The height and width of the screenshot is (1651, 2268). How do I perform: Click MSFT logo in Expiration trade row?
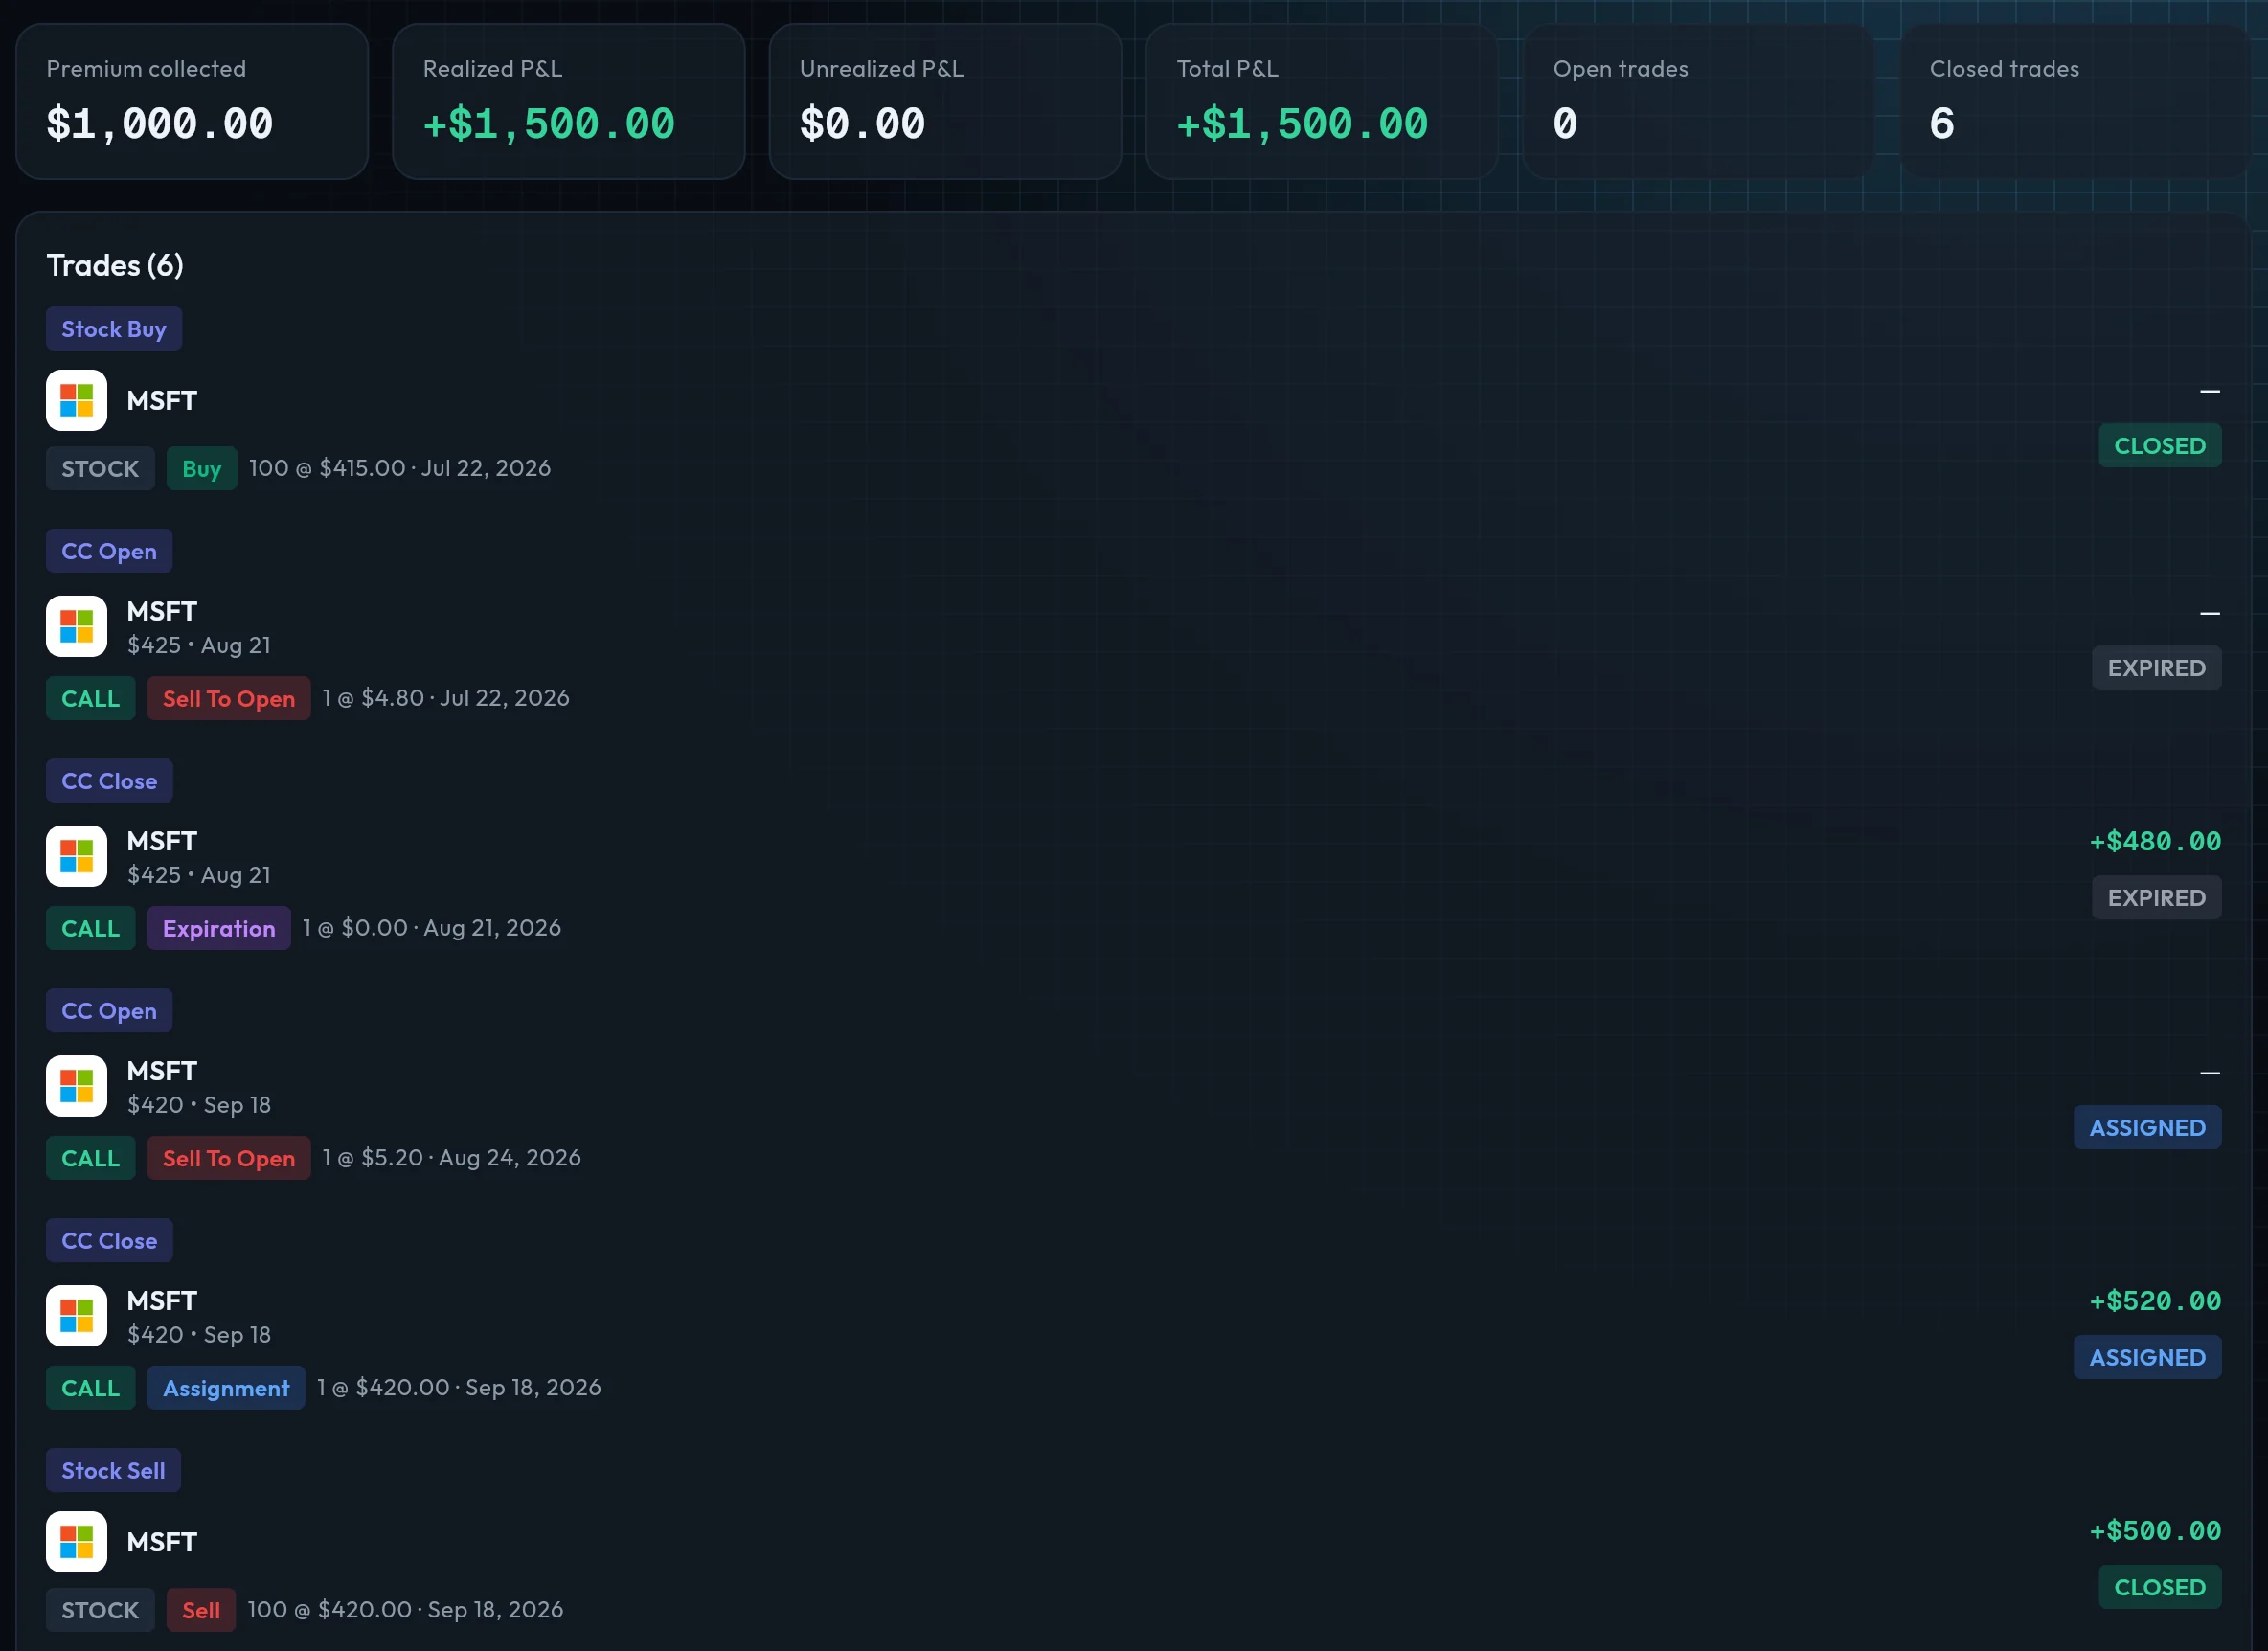coord(76,856)
